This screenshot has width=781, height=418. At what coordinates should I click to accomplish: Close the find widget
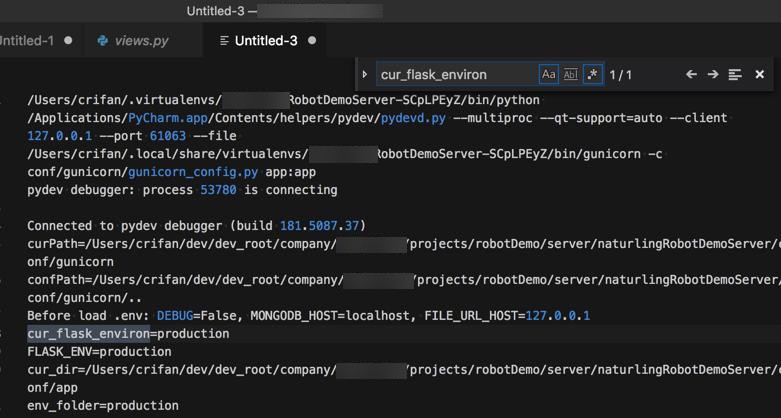click(760, 75)
